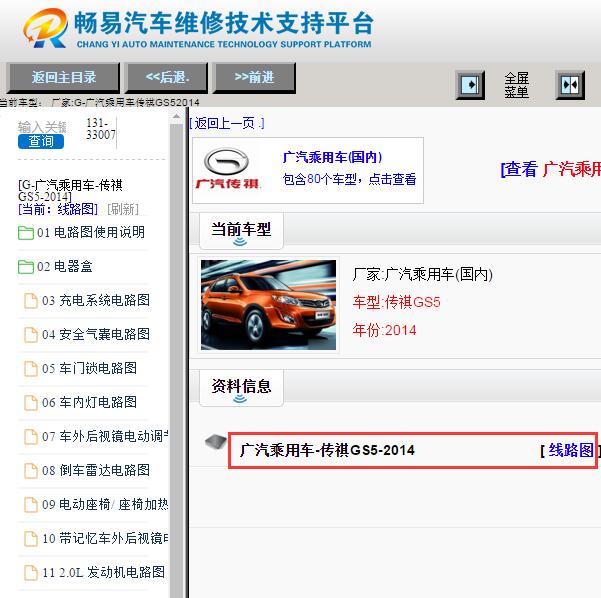Click the 广汽传祺 brand logo
The height and width of the screenshot is (598, 601).
pyautogui.click(x=227, y=169)
